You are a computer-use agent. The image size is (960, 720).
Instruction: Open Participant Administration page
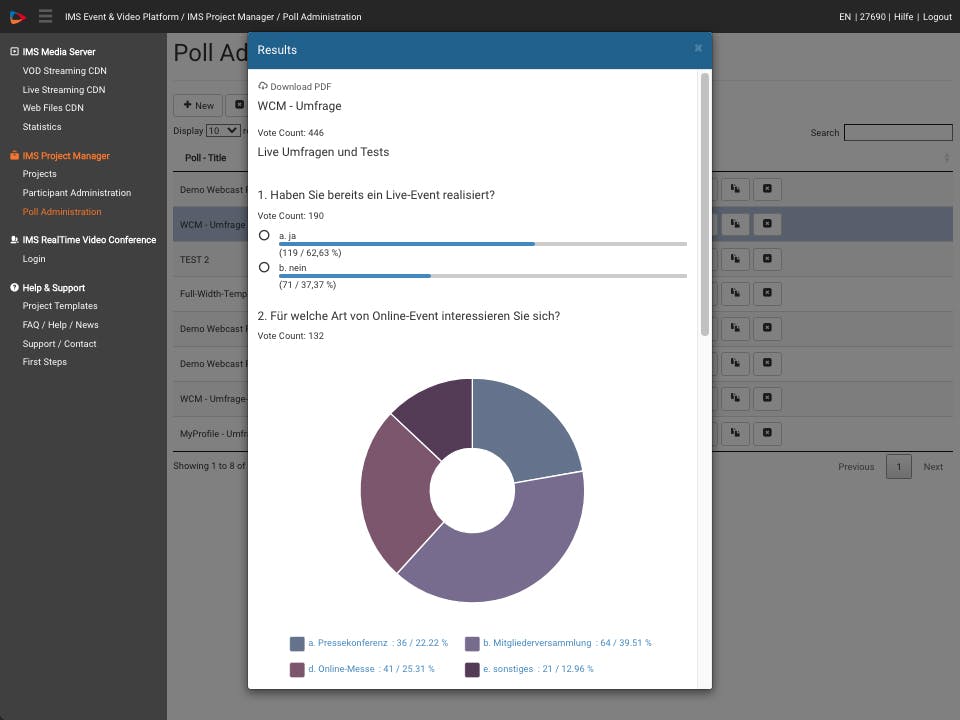tap(77, 193)
